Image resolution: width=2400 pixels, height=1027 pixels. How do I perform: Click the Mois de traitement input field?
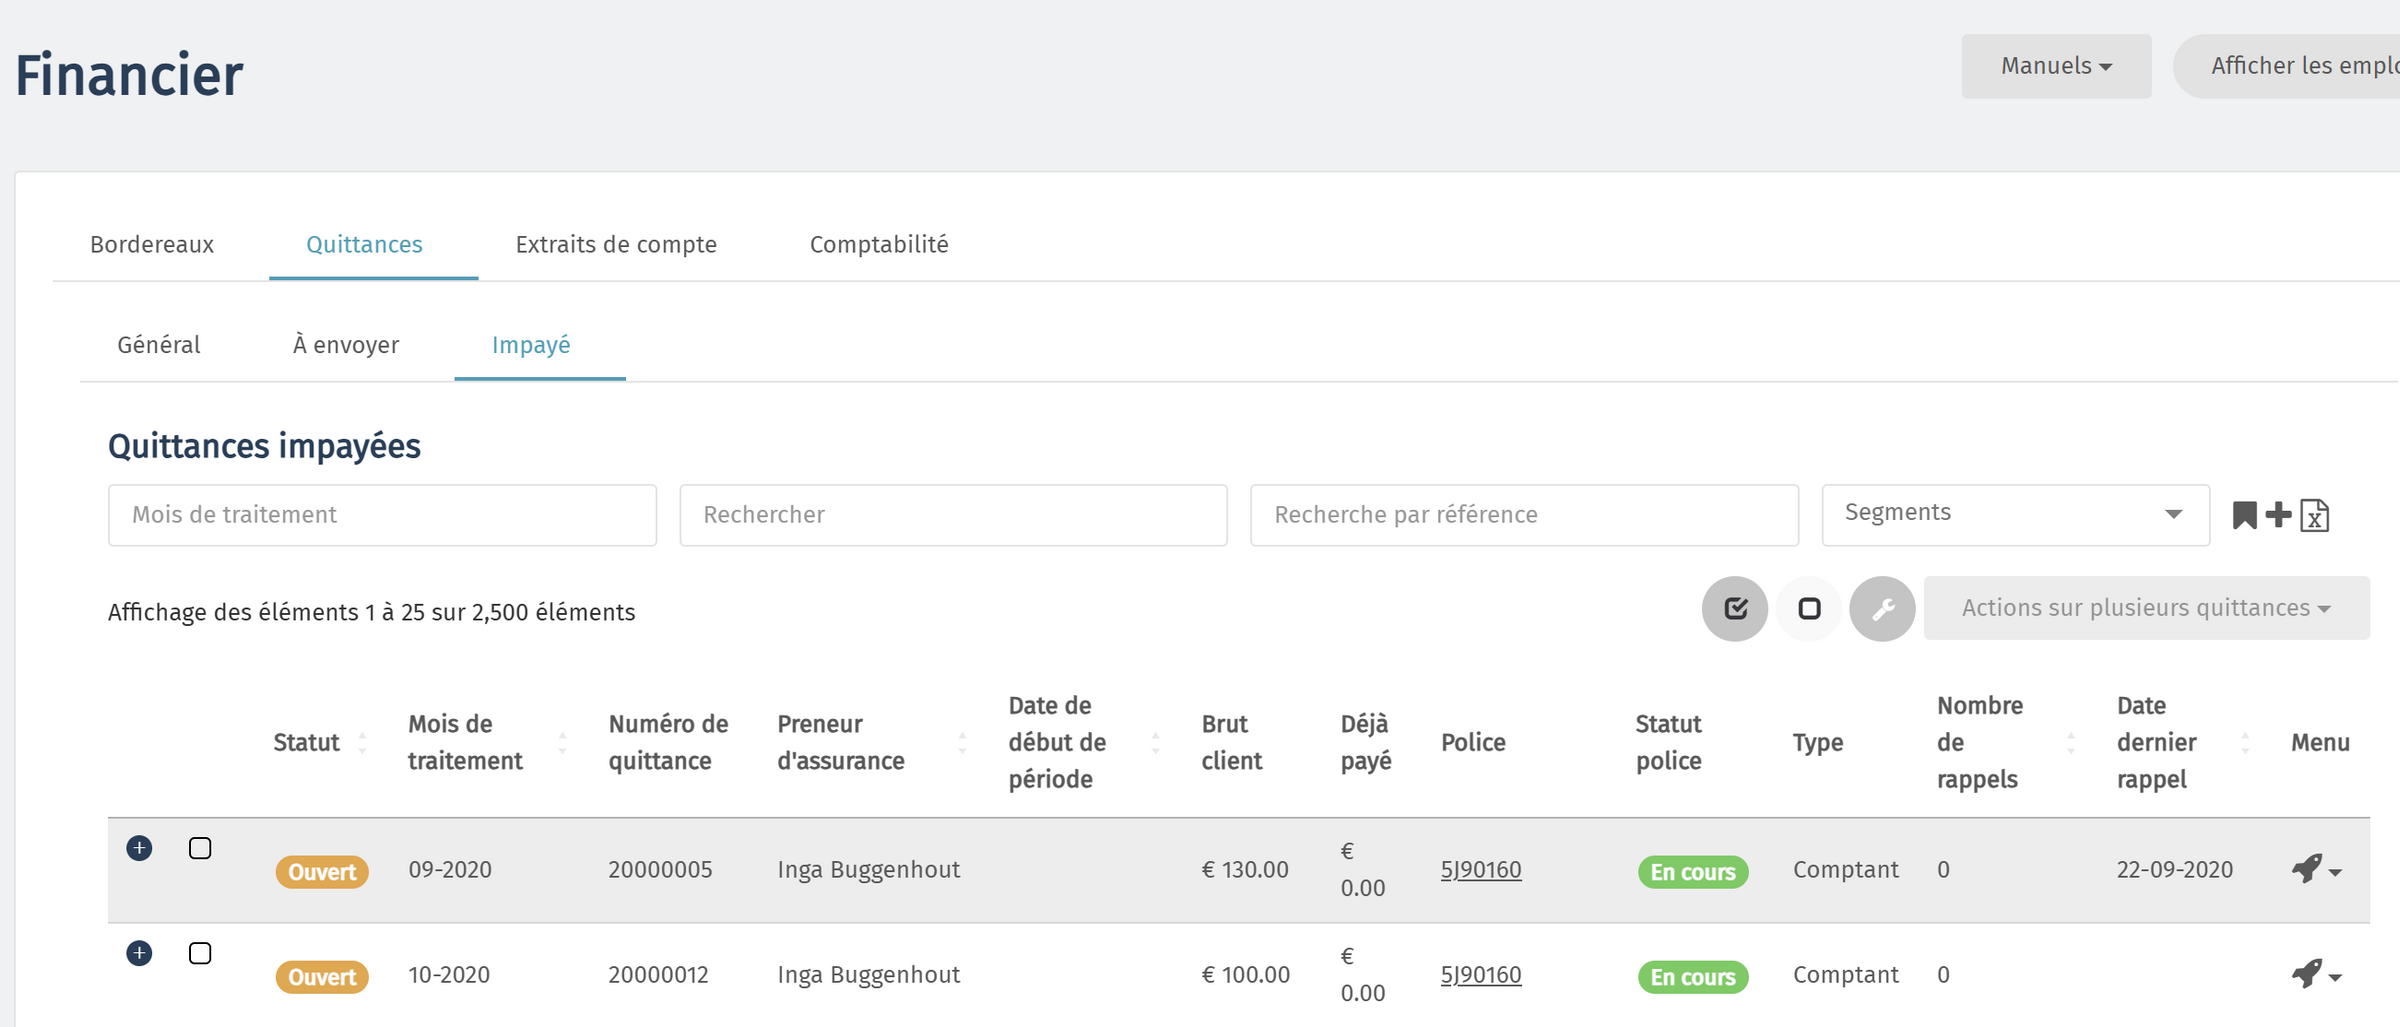pyautogui.click(x=382, y=515)
